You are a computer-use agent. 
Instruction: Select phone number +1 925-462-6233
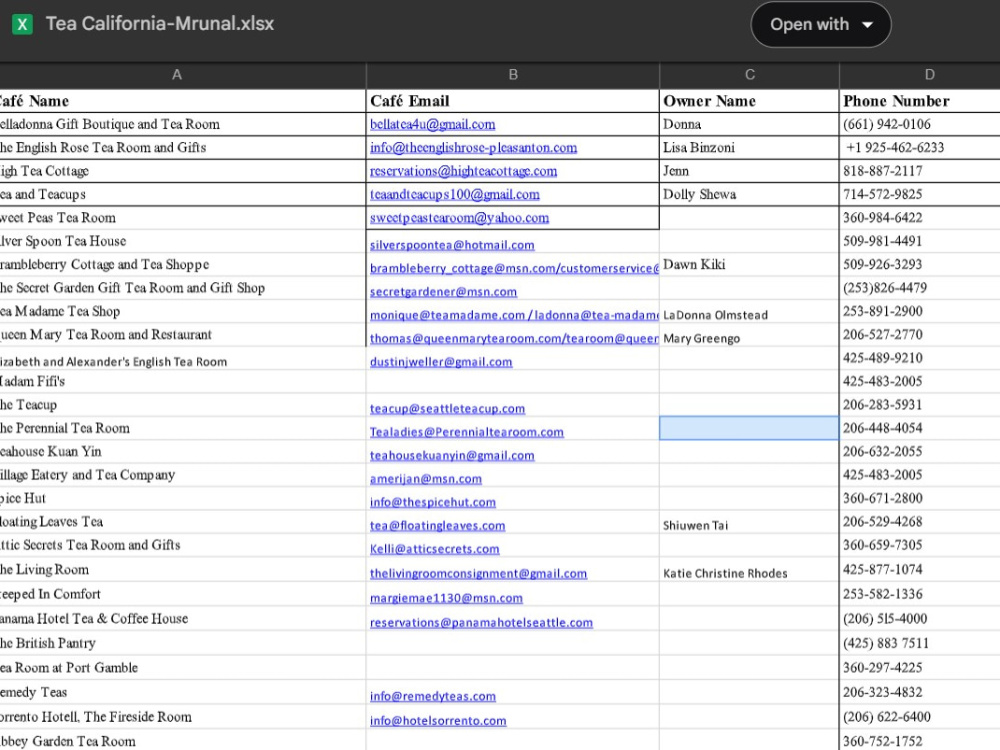(920, 147)
